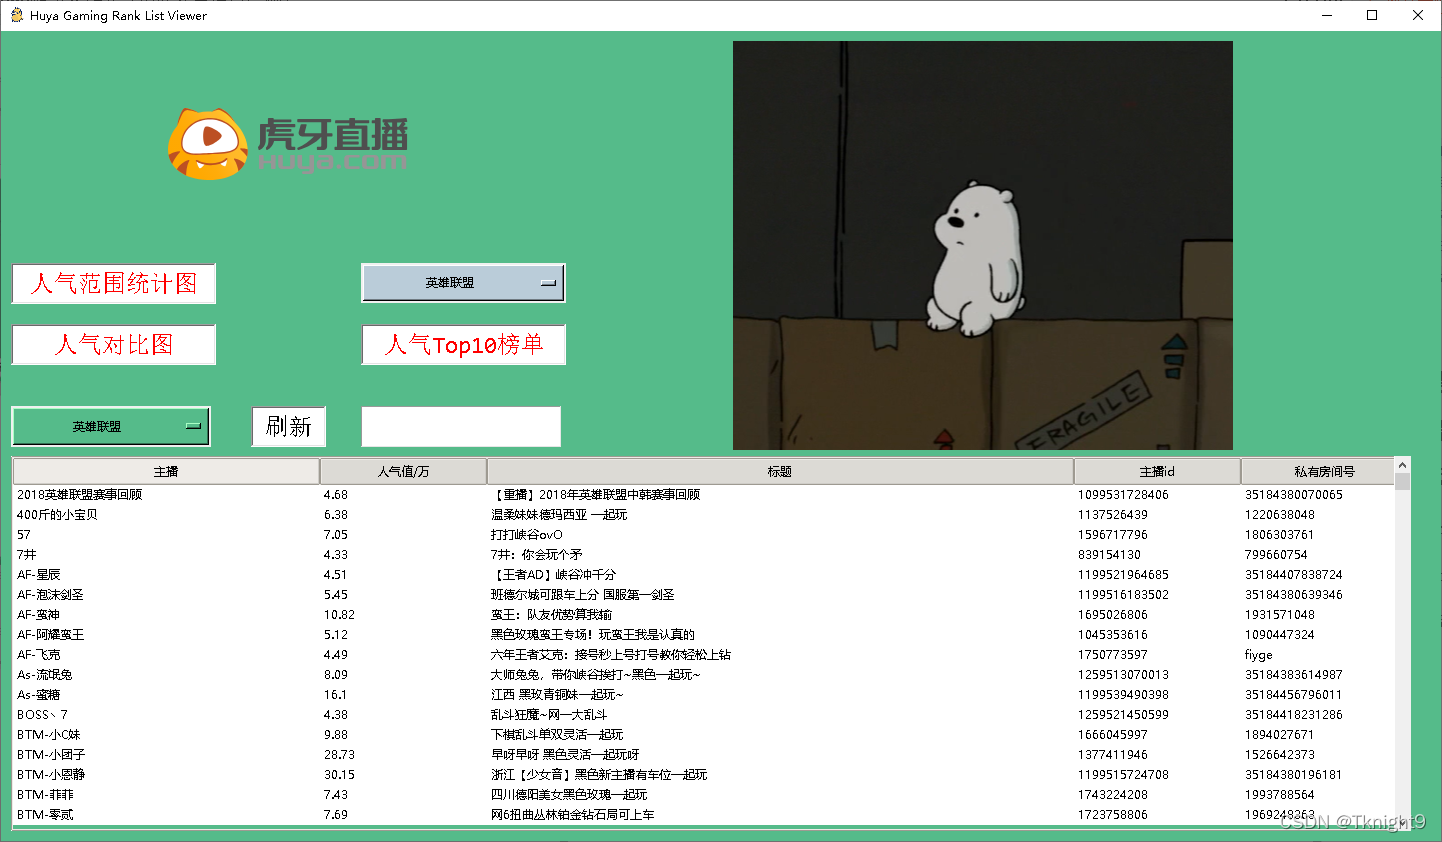The height and width of the screenshot is (842, 1442).
Task: Select row AF-泡沫剑圣
Action: point(703,594)
